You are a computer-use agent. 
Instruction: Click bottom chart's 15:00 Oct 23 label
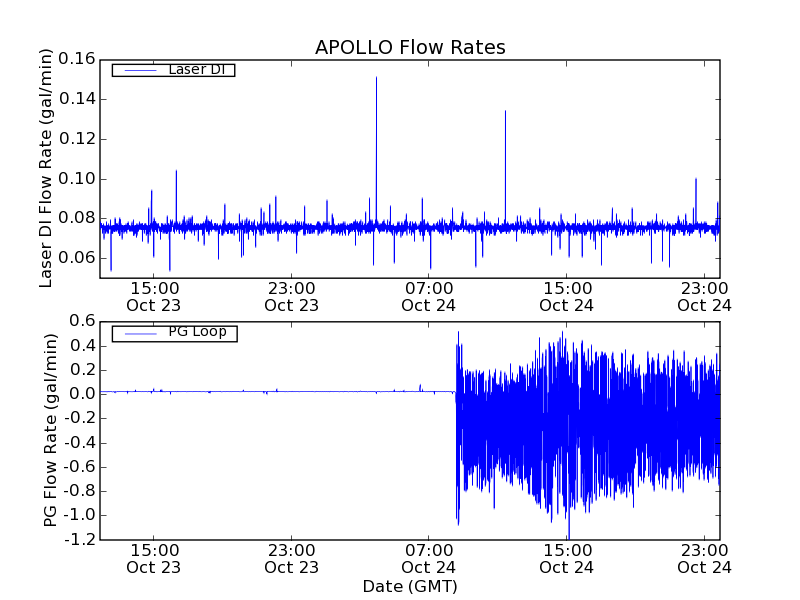154,559
